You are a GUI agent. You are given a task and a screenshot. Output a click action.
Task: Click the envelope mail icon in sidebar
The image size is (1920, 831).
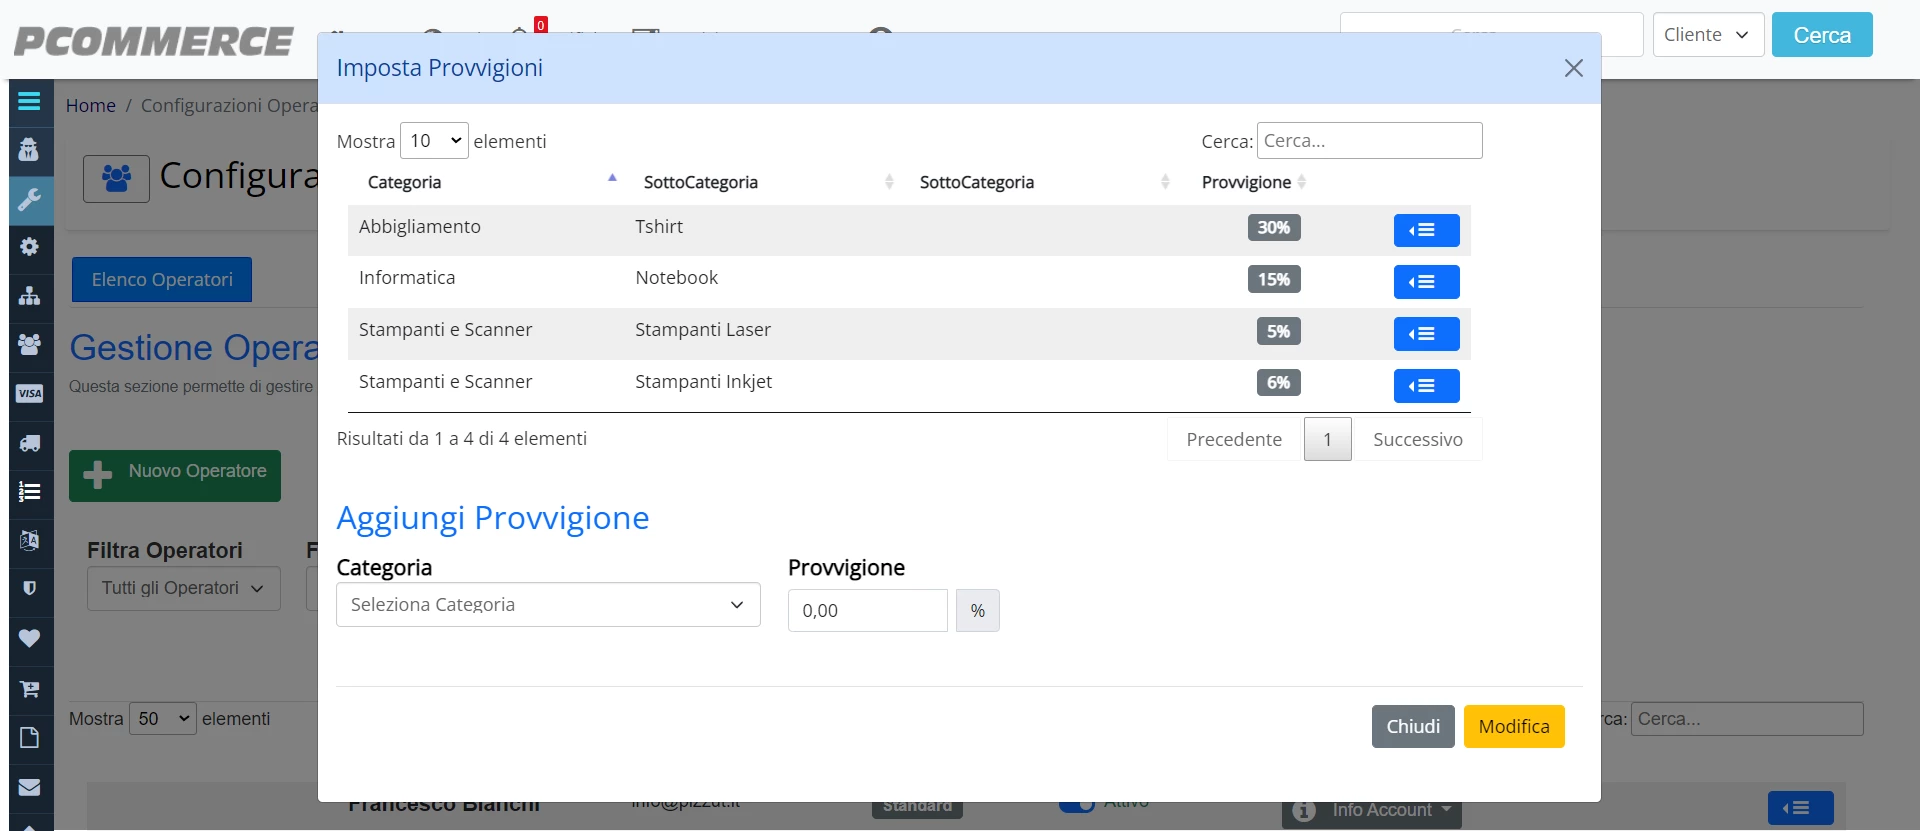point(29,787)
